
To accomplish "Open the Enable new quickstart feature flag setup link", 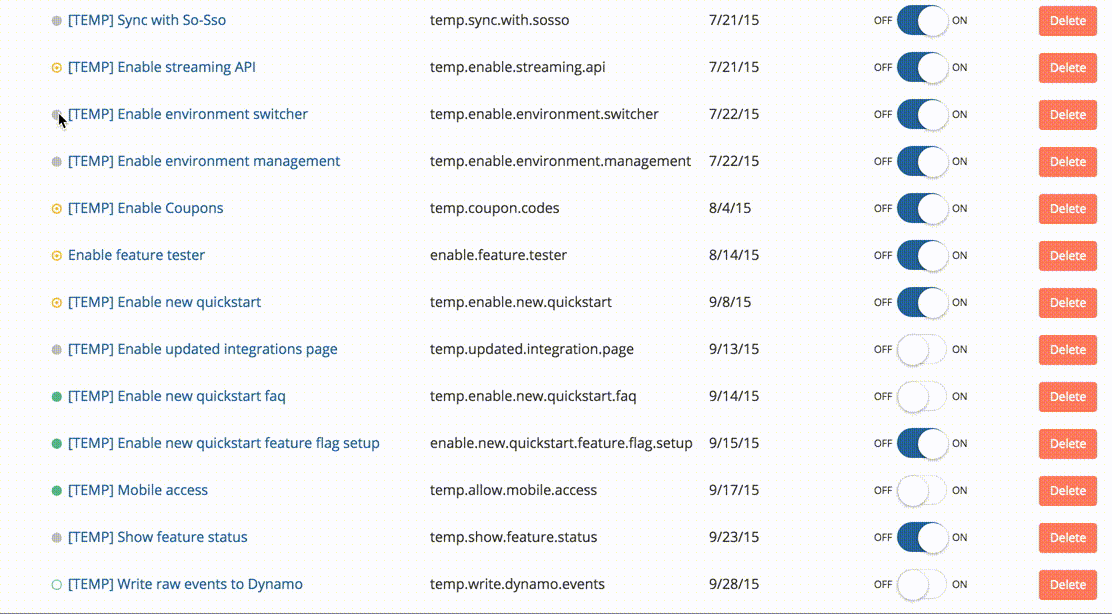I will 224,443.
